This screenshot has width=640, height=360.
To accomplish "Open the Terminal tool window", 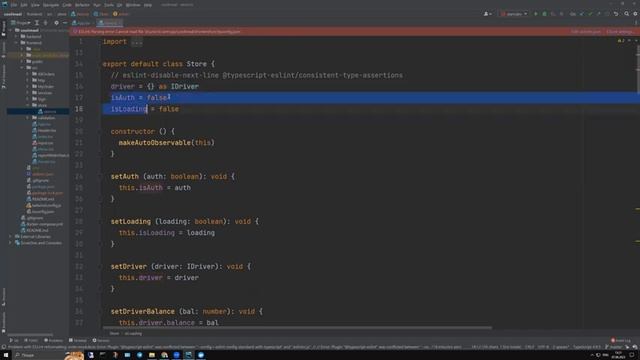I will pyautogui.click(x=78, y=340).
